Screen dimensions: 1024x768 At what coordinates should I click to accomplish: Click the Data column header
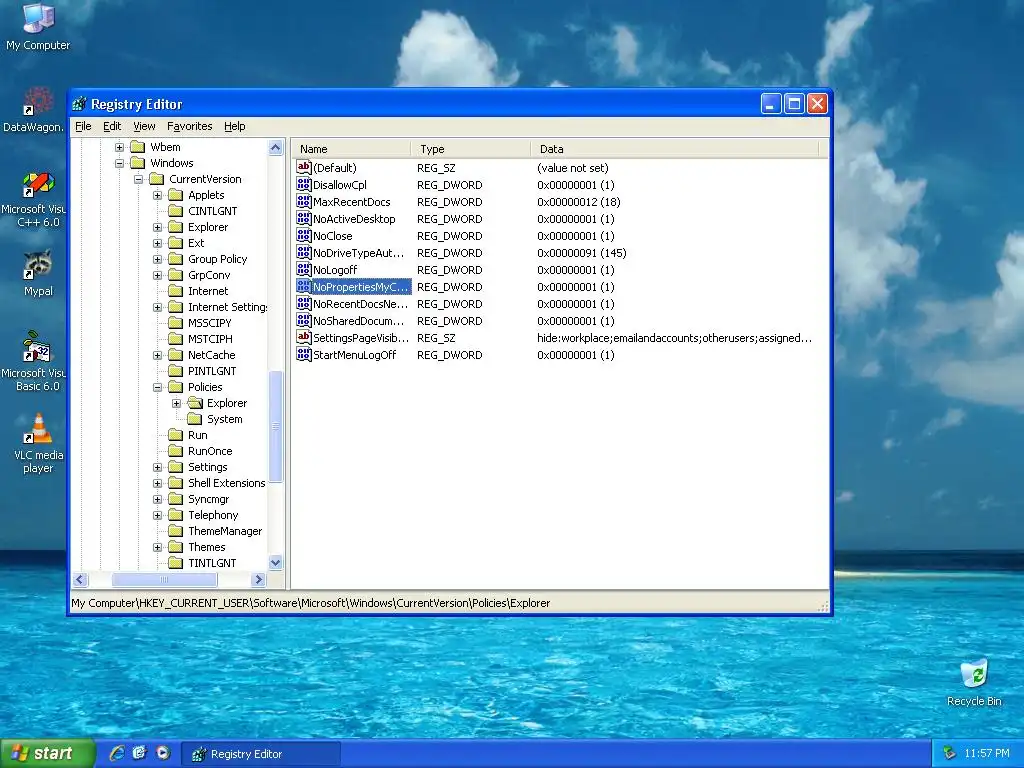(x=675, y=149)
